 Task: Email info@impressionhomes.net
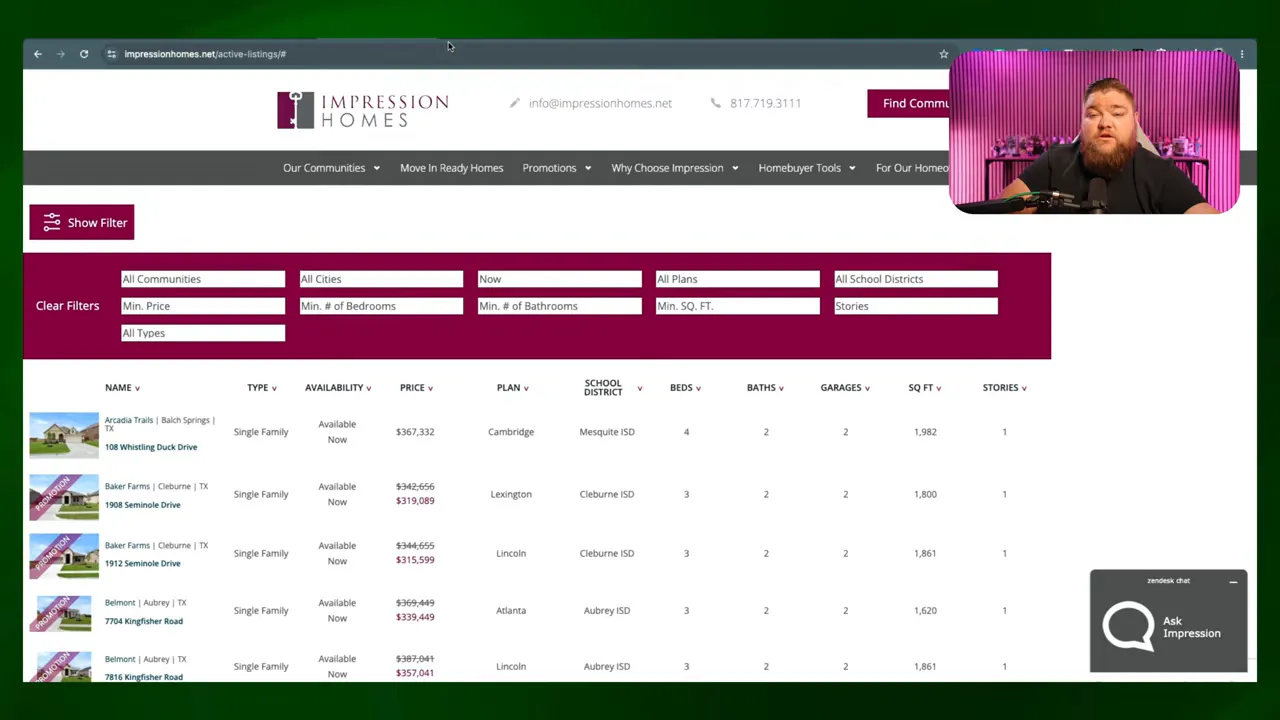click(600, 103)
